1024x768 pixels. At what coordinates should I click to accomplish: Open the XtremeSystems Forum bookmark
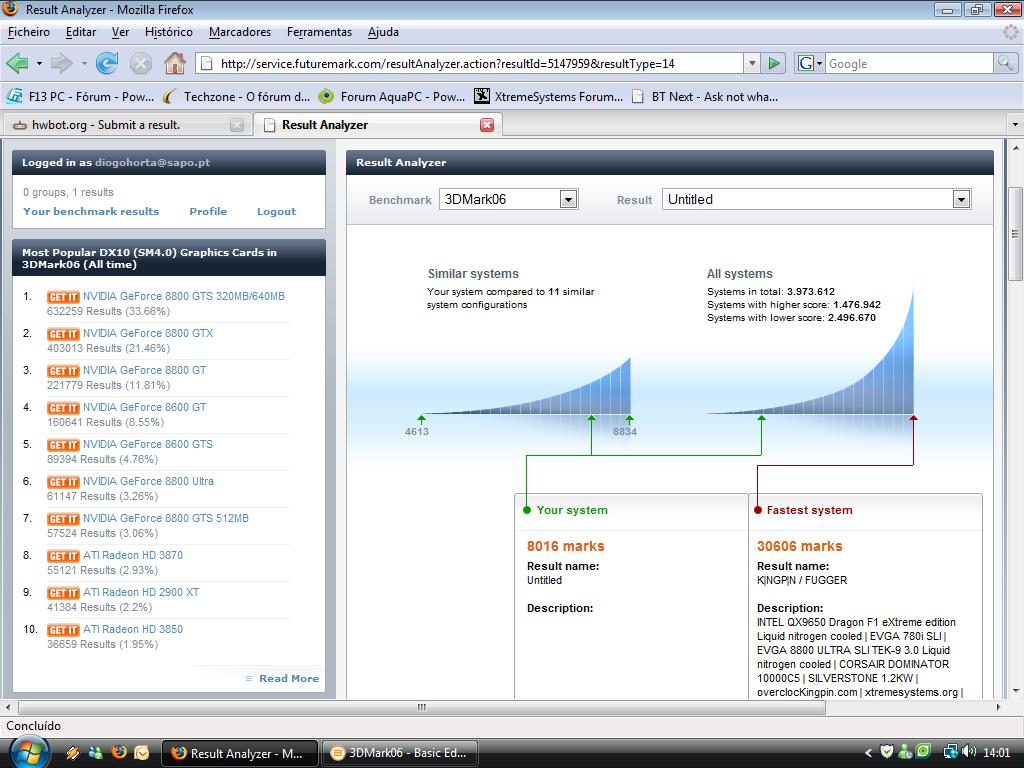point(549,97)
